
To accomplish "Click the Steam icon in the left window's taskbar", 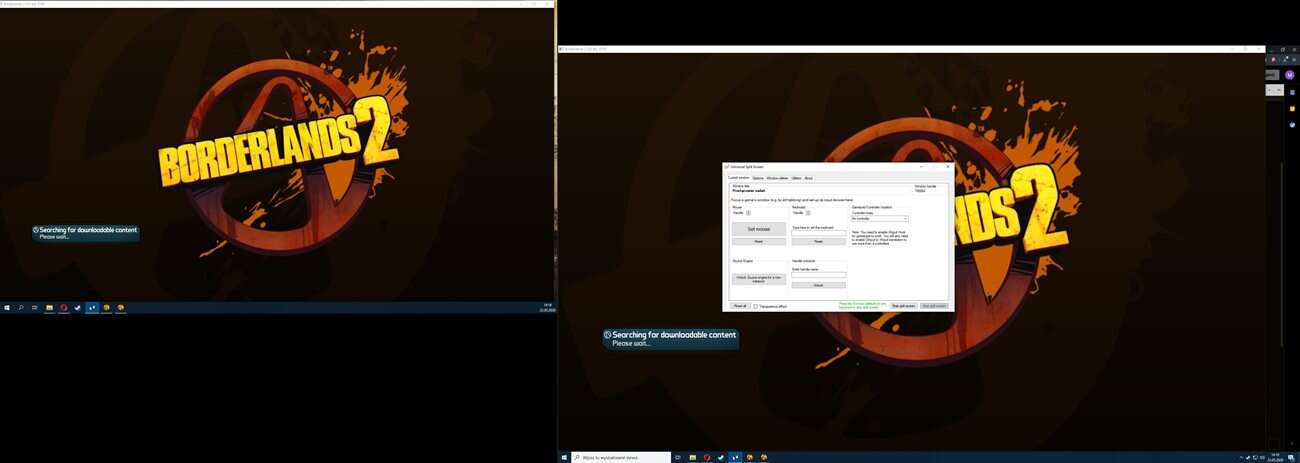I will click(x=77, y=308).
